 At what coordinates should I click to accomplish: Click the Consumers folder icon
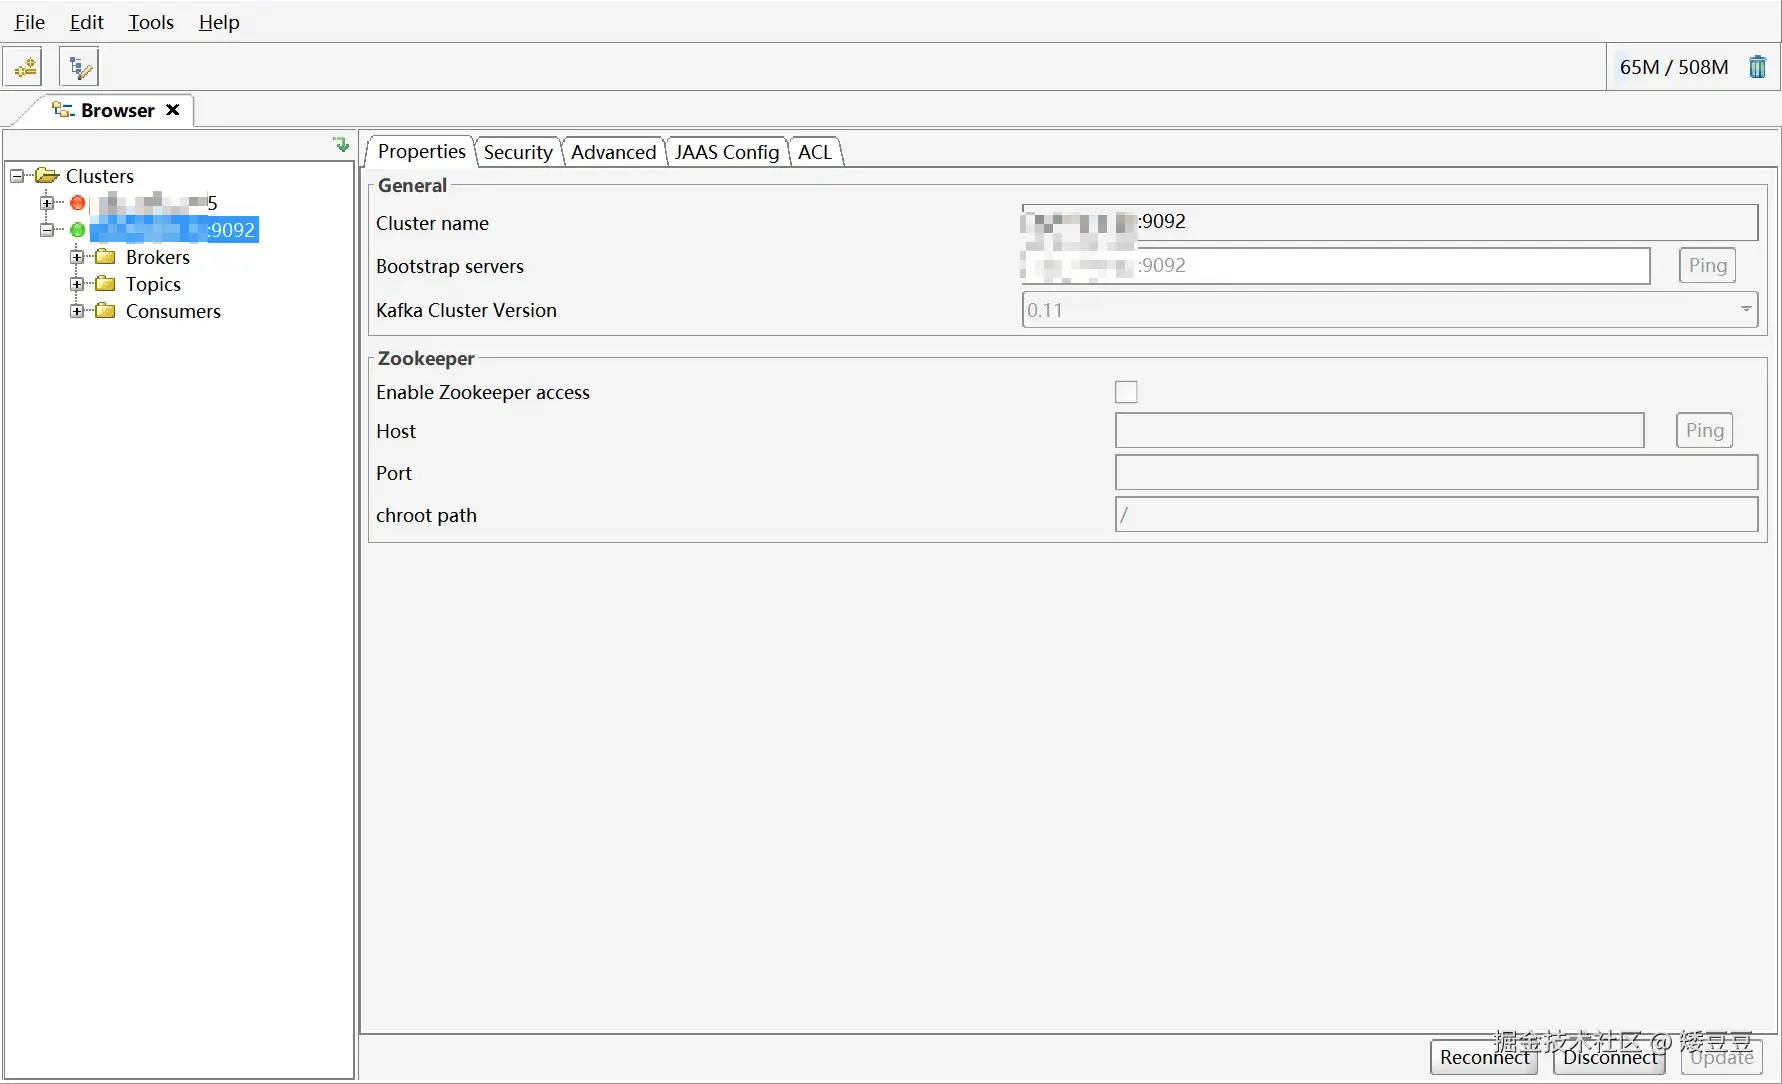105,311
